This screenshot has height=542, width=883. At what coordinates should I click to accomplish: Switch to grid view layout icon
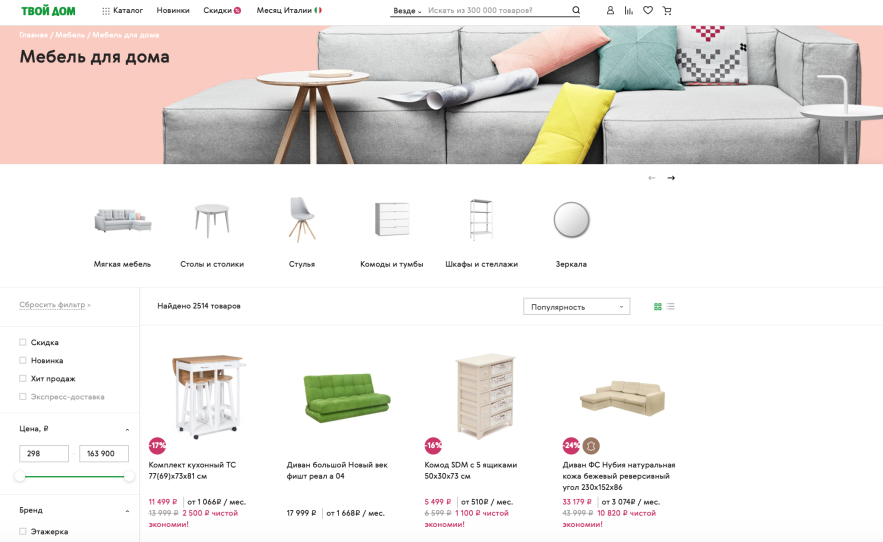click(657, 306)
